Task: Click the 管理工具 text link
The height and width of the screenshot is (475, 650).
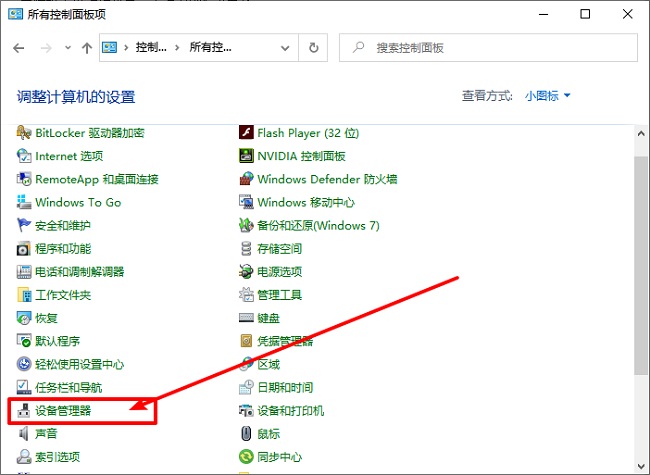Action: 279,295
